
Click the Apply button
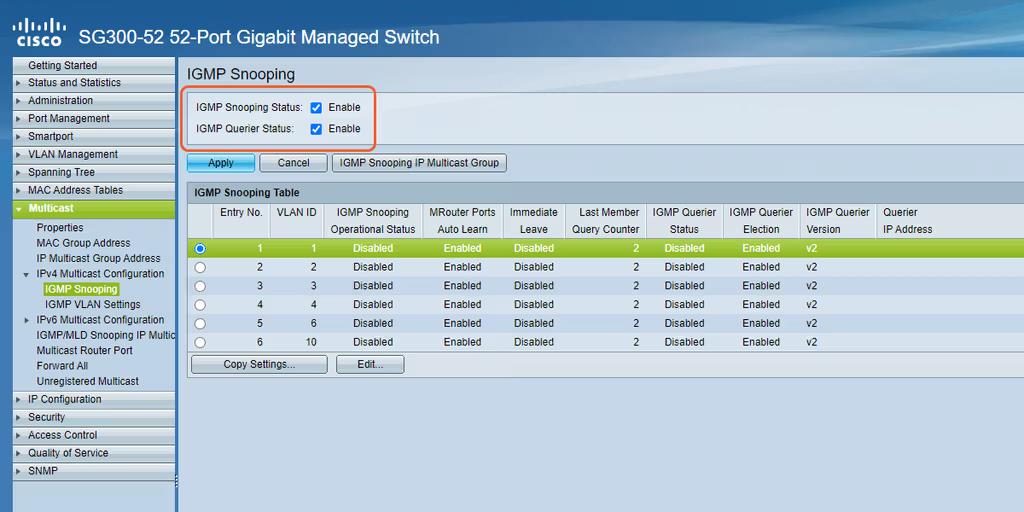tap(221, 163)
